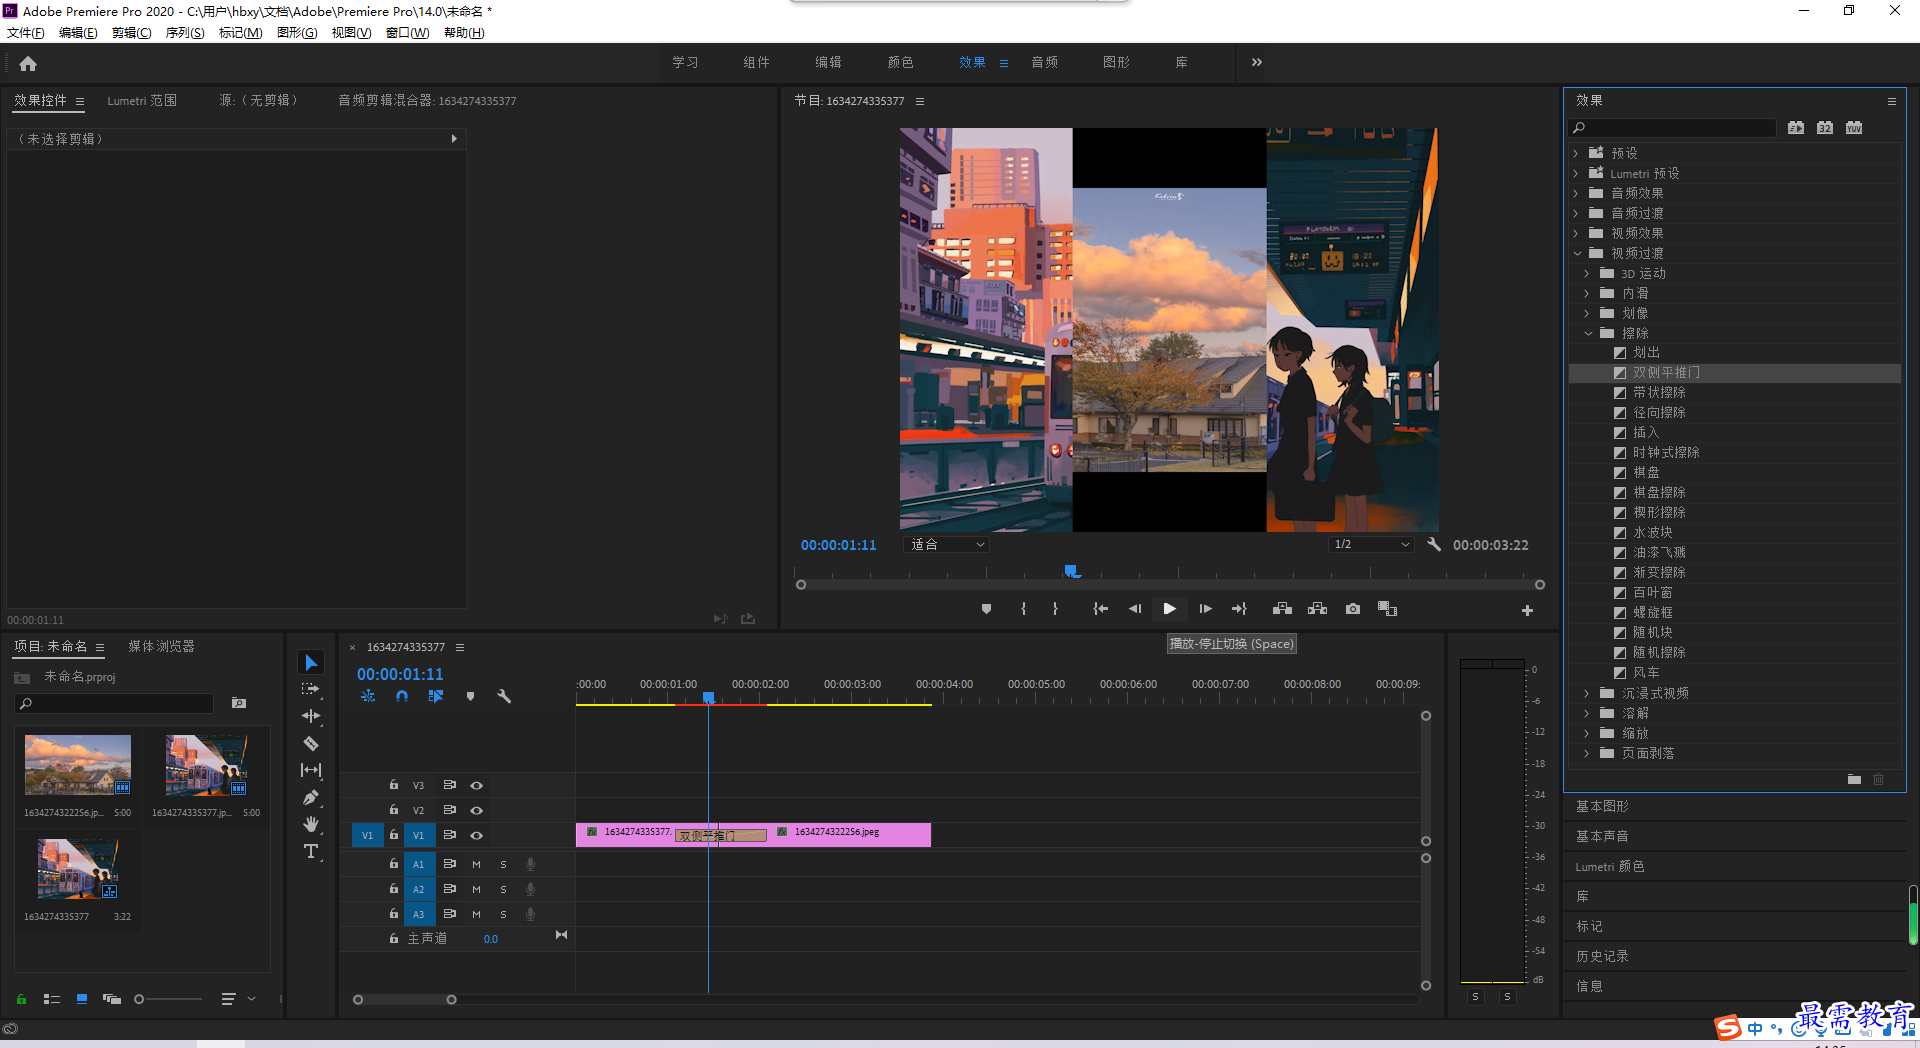Viewport: 1920px width, 1048px height.
Task: Click the Home icon
Action: pos(28,63)
